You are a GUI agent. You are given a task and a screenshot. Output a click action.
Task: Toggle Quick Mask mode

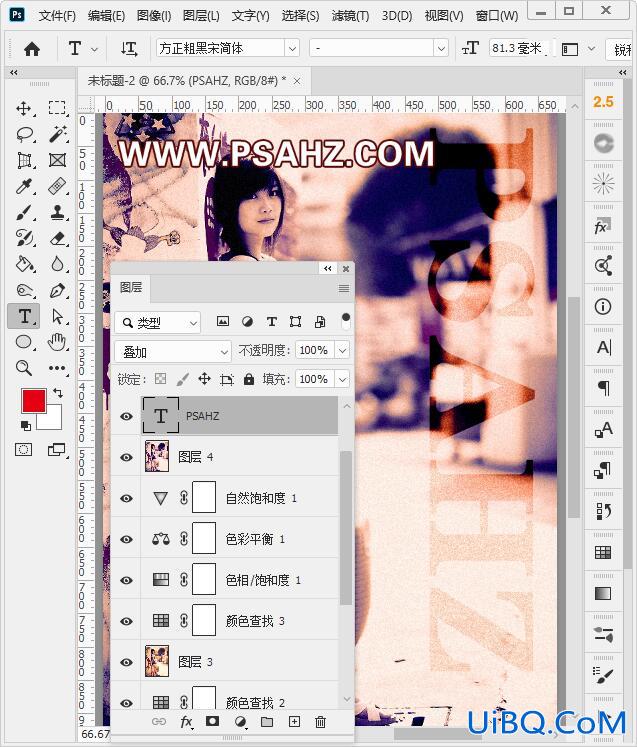click(x=24, y=449)
